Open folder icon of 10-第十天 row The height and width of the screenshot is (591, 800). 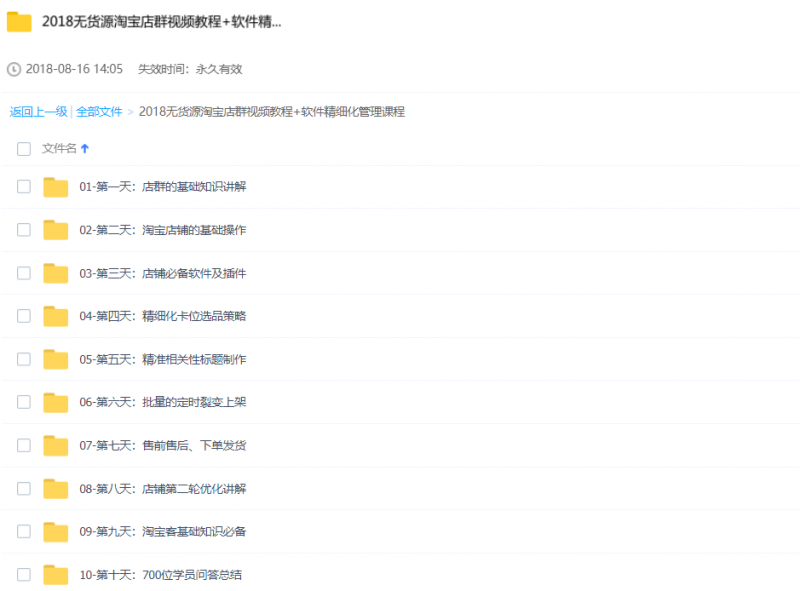56,575
